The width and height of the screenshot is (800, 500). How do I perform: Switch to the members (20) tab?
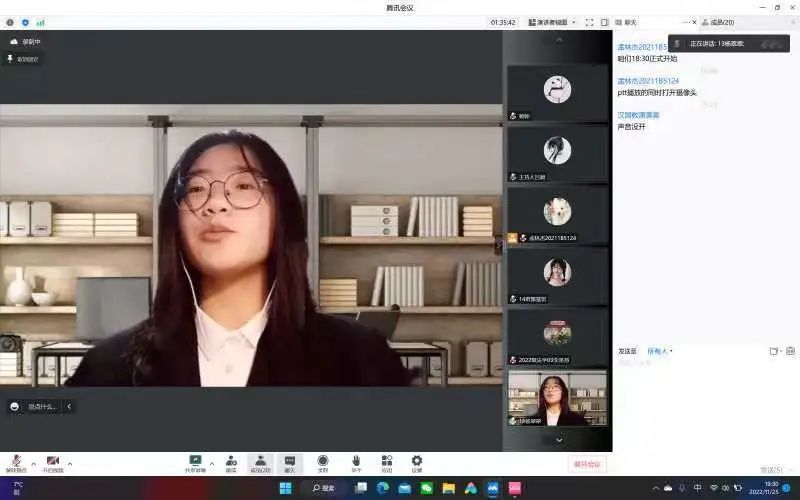click(x=718, y=22)
